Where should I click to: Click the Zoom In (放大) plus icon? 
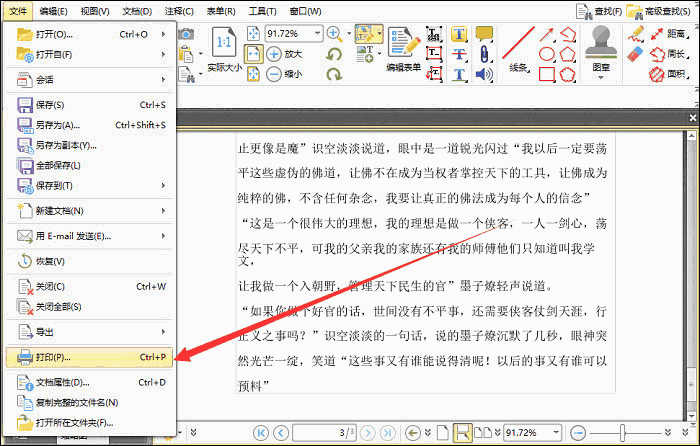coord(274,54)
